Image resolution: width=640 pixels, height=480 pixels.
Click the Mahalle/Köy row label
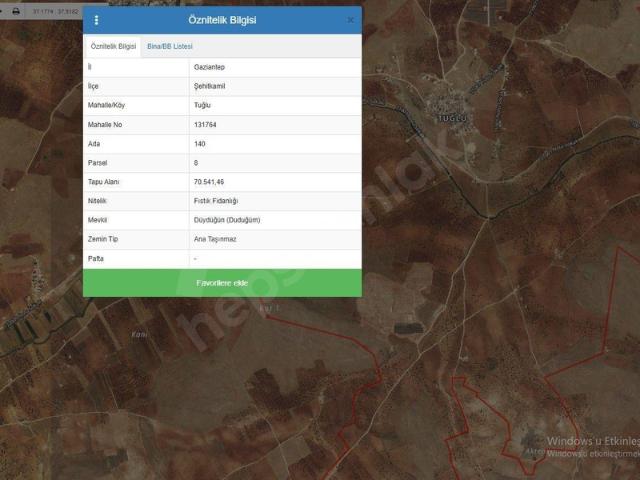coord(106,105)
